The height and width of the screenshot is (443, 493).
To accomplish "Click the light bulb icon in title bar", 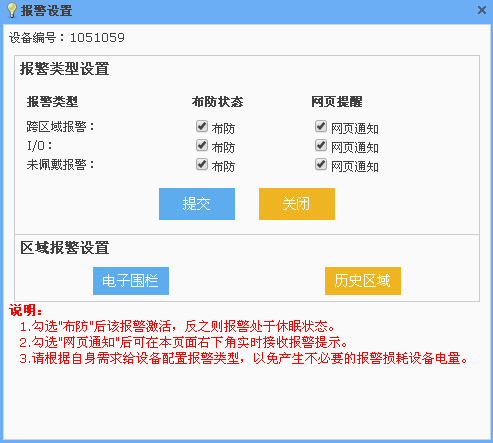I will tap(12, 10).
